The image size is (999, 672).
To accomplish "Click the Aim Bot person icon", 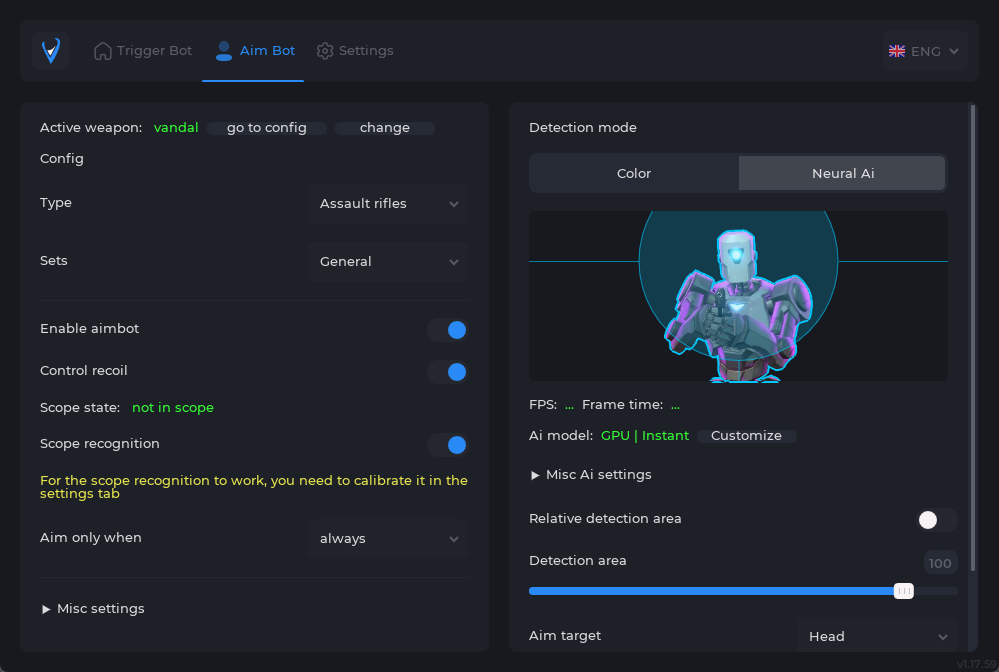I will click(x=224, y=51).
